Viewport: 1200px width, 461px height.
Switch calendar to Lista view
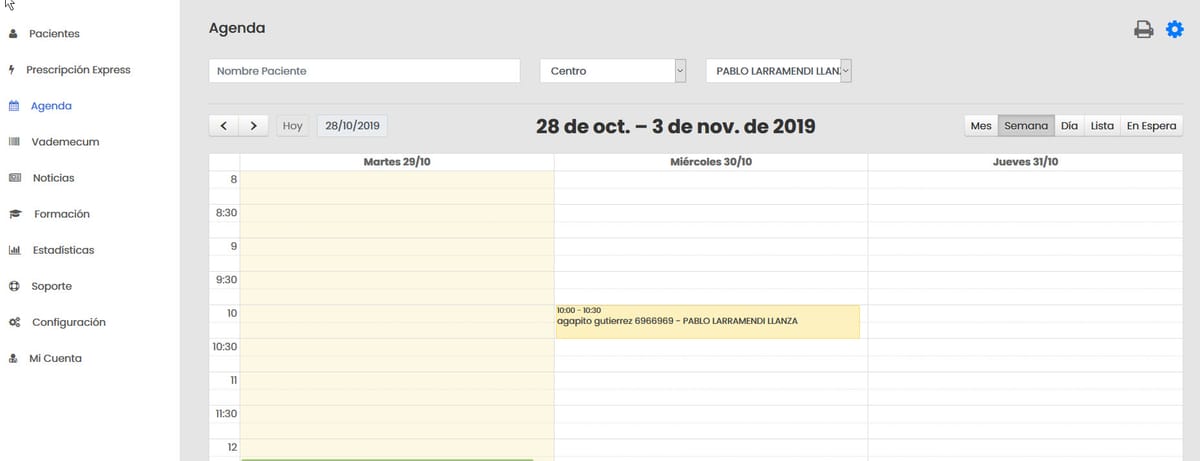click(x=1102, y=126)
